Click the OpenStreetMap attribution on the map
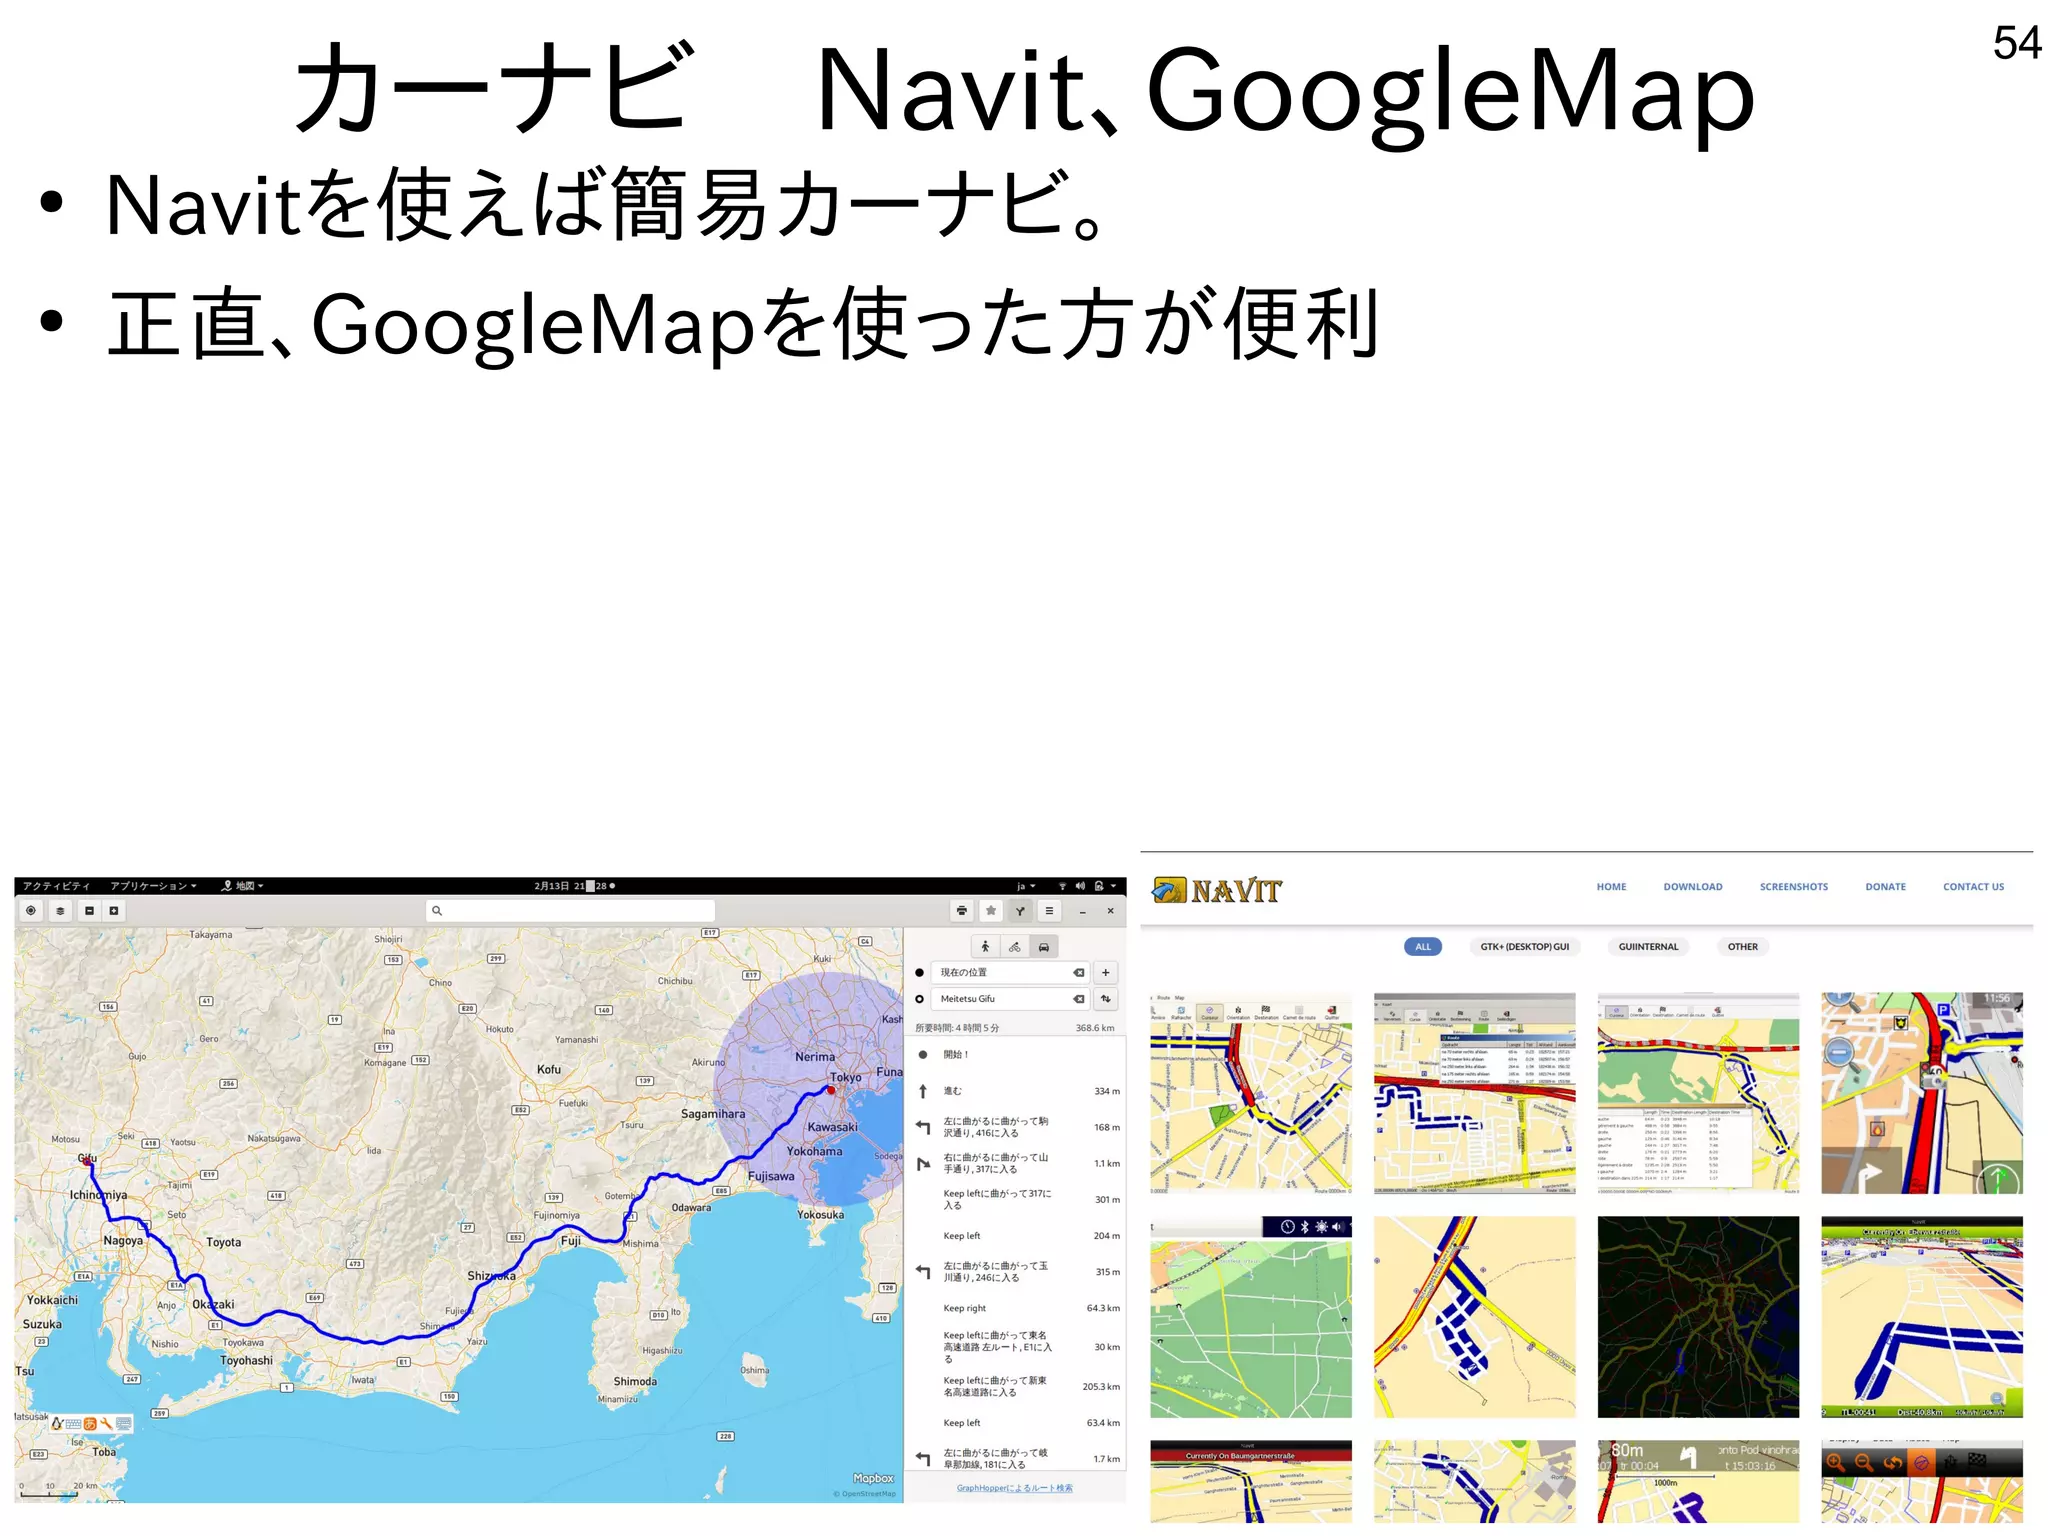This screenshot has width=2048, height=1536. [865, 1494]
